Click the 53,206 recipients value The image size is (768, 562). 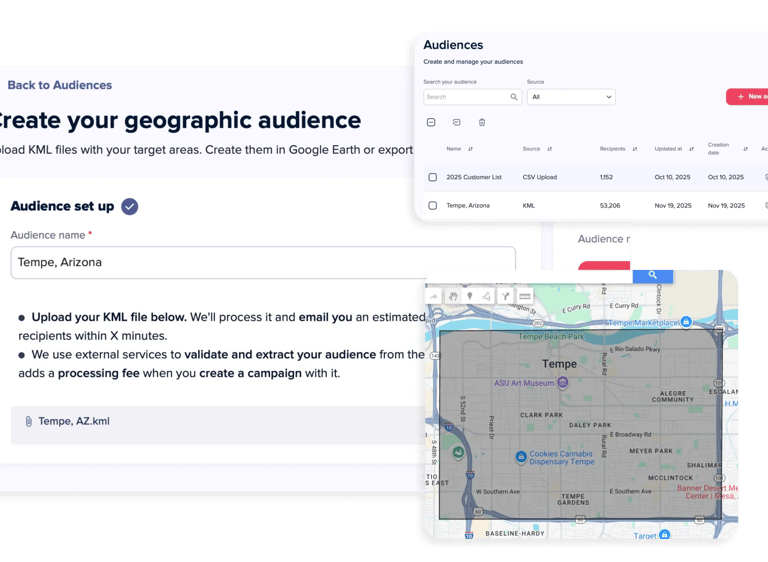(610, 206)
